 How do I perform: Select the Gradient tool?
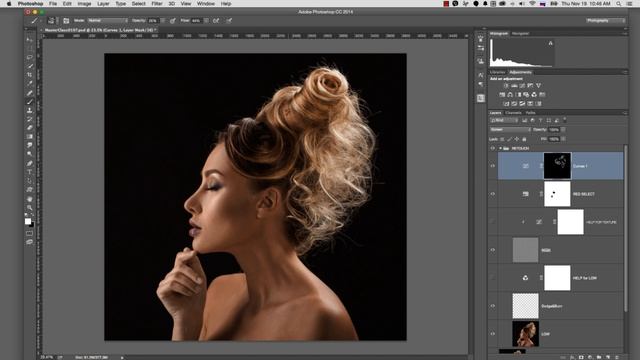pyautogui.click(x=29, y=137)
